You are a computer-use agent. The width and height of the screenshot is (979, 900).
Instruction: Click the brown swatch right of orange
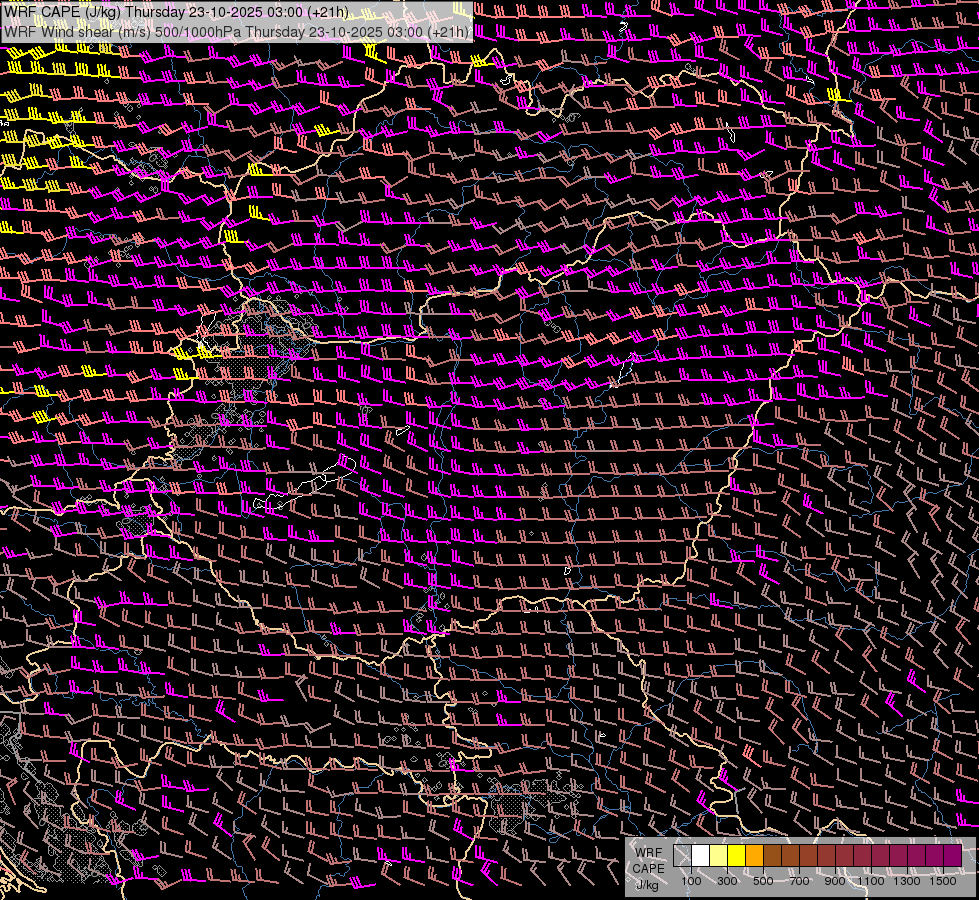pyautogui.click(x=773, y=855)
